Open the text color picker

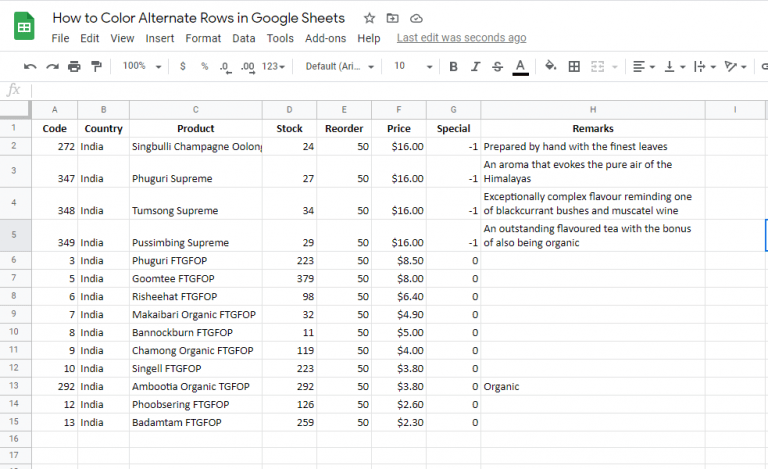pos(520,67)
